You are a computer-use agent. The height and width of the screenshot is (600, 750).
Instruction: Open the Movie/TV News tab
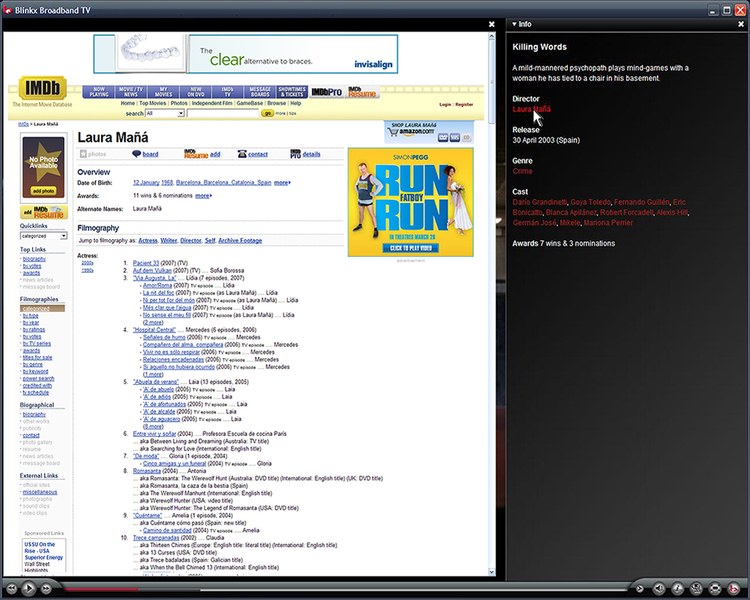click(x=131, y=92)
